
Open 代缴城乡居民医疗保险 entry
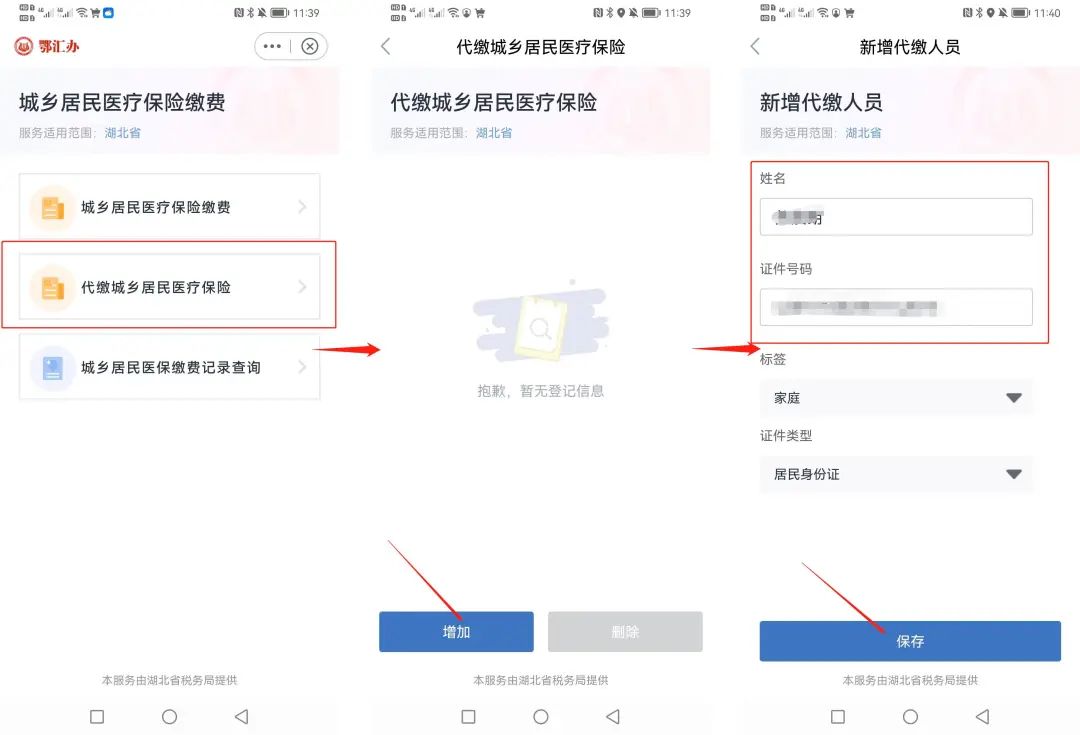[x=169, y=287]
